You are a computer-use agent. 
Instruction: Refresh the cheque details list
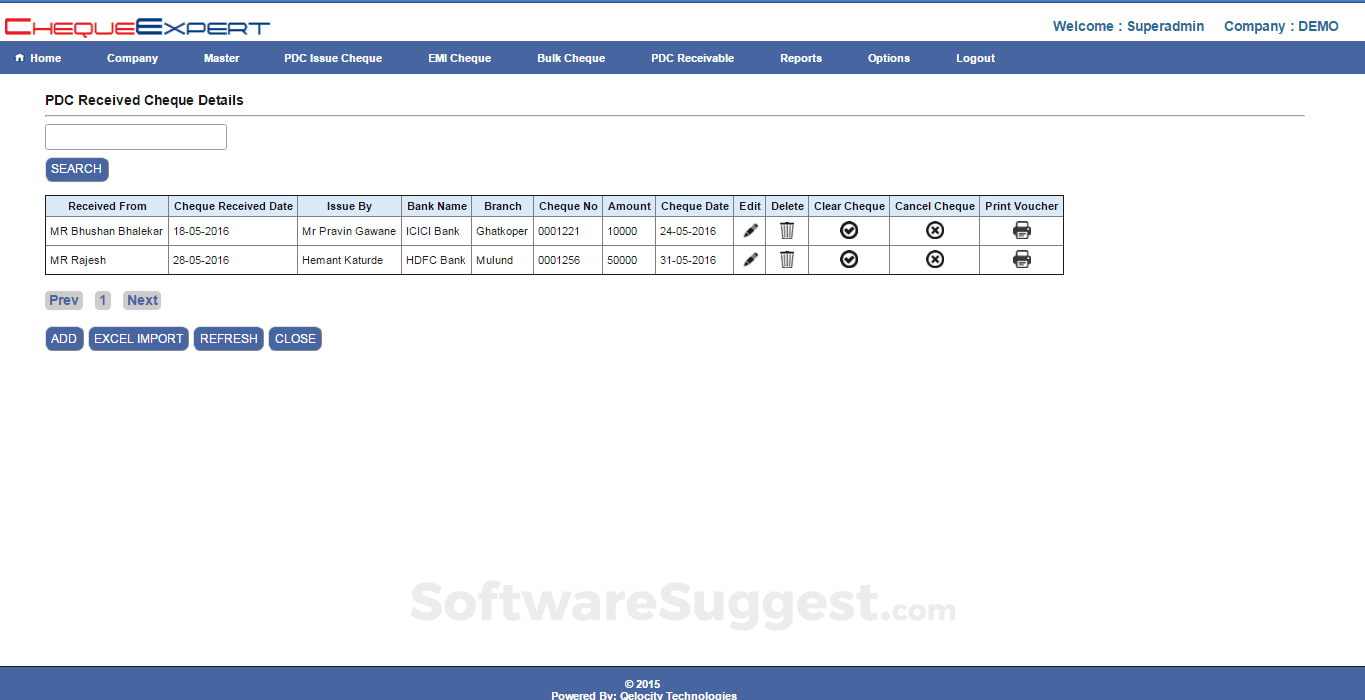pyautogui.click(x=228, y=338)
